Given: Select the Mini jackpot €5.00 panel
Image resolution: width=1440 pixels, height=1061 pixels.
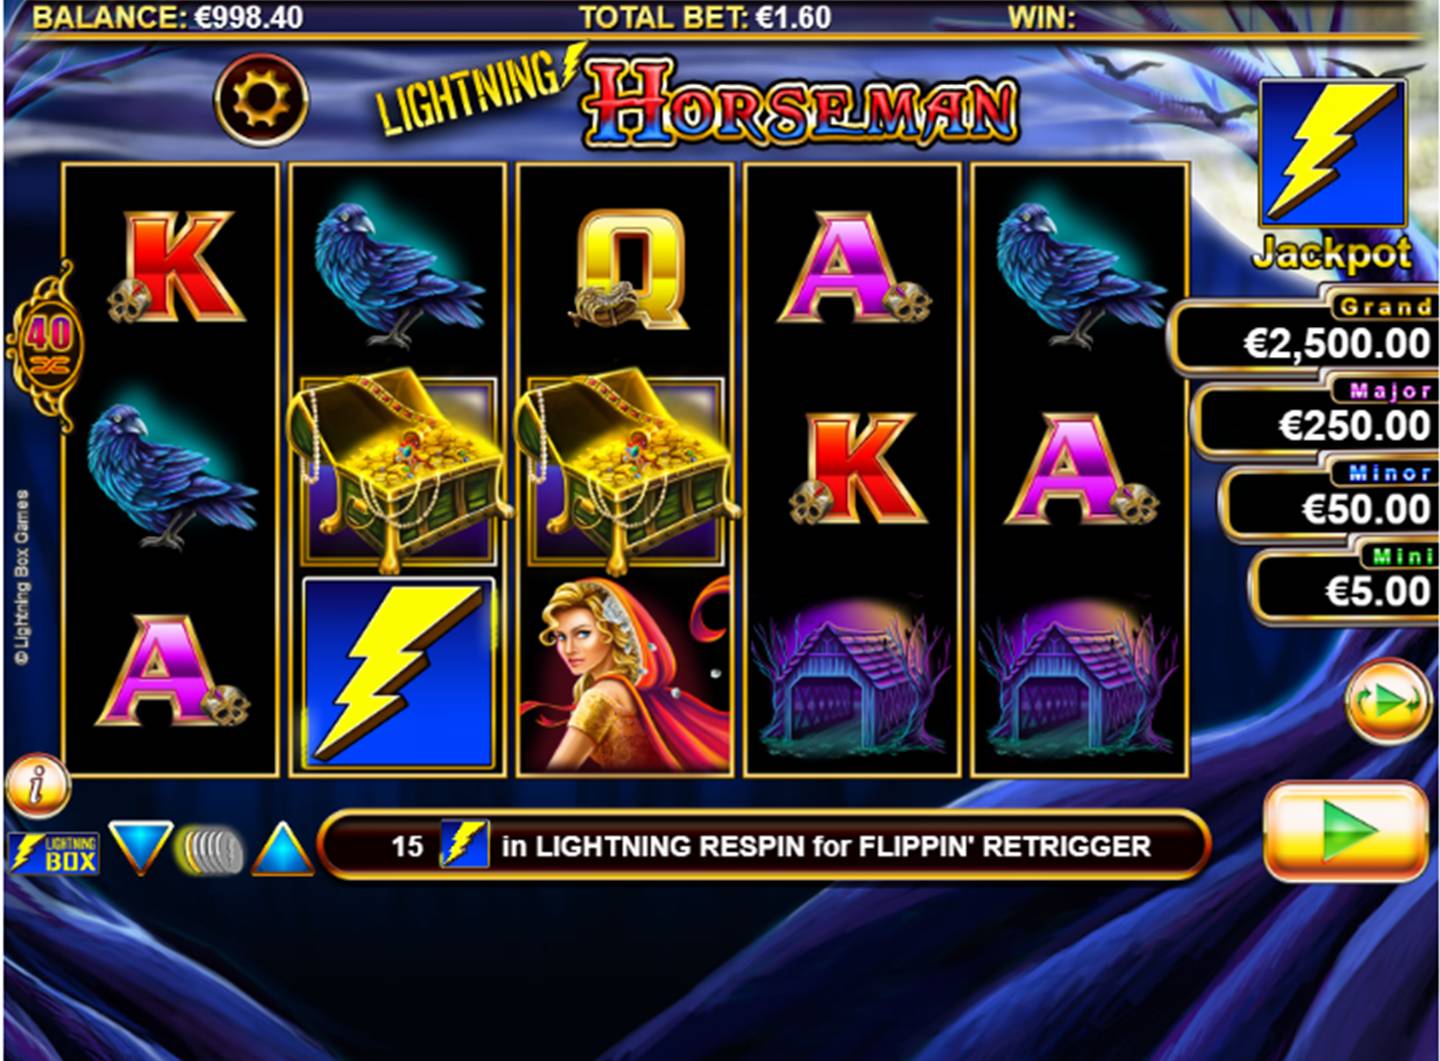Looking at the screenshot, I should [1345, 583].
